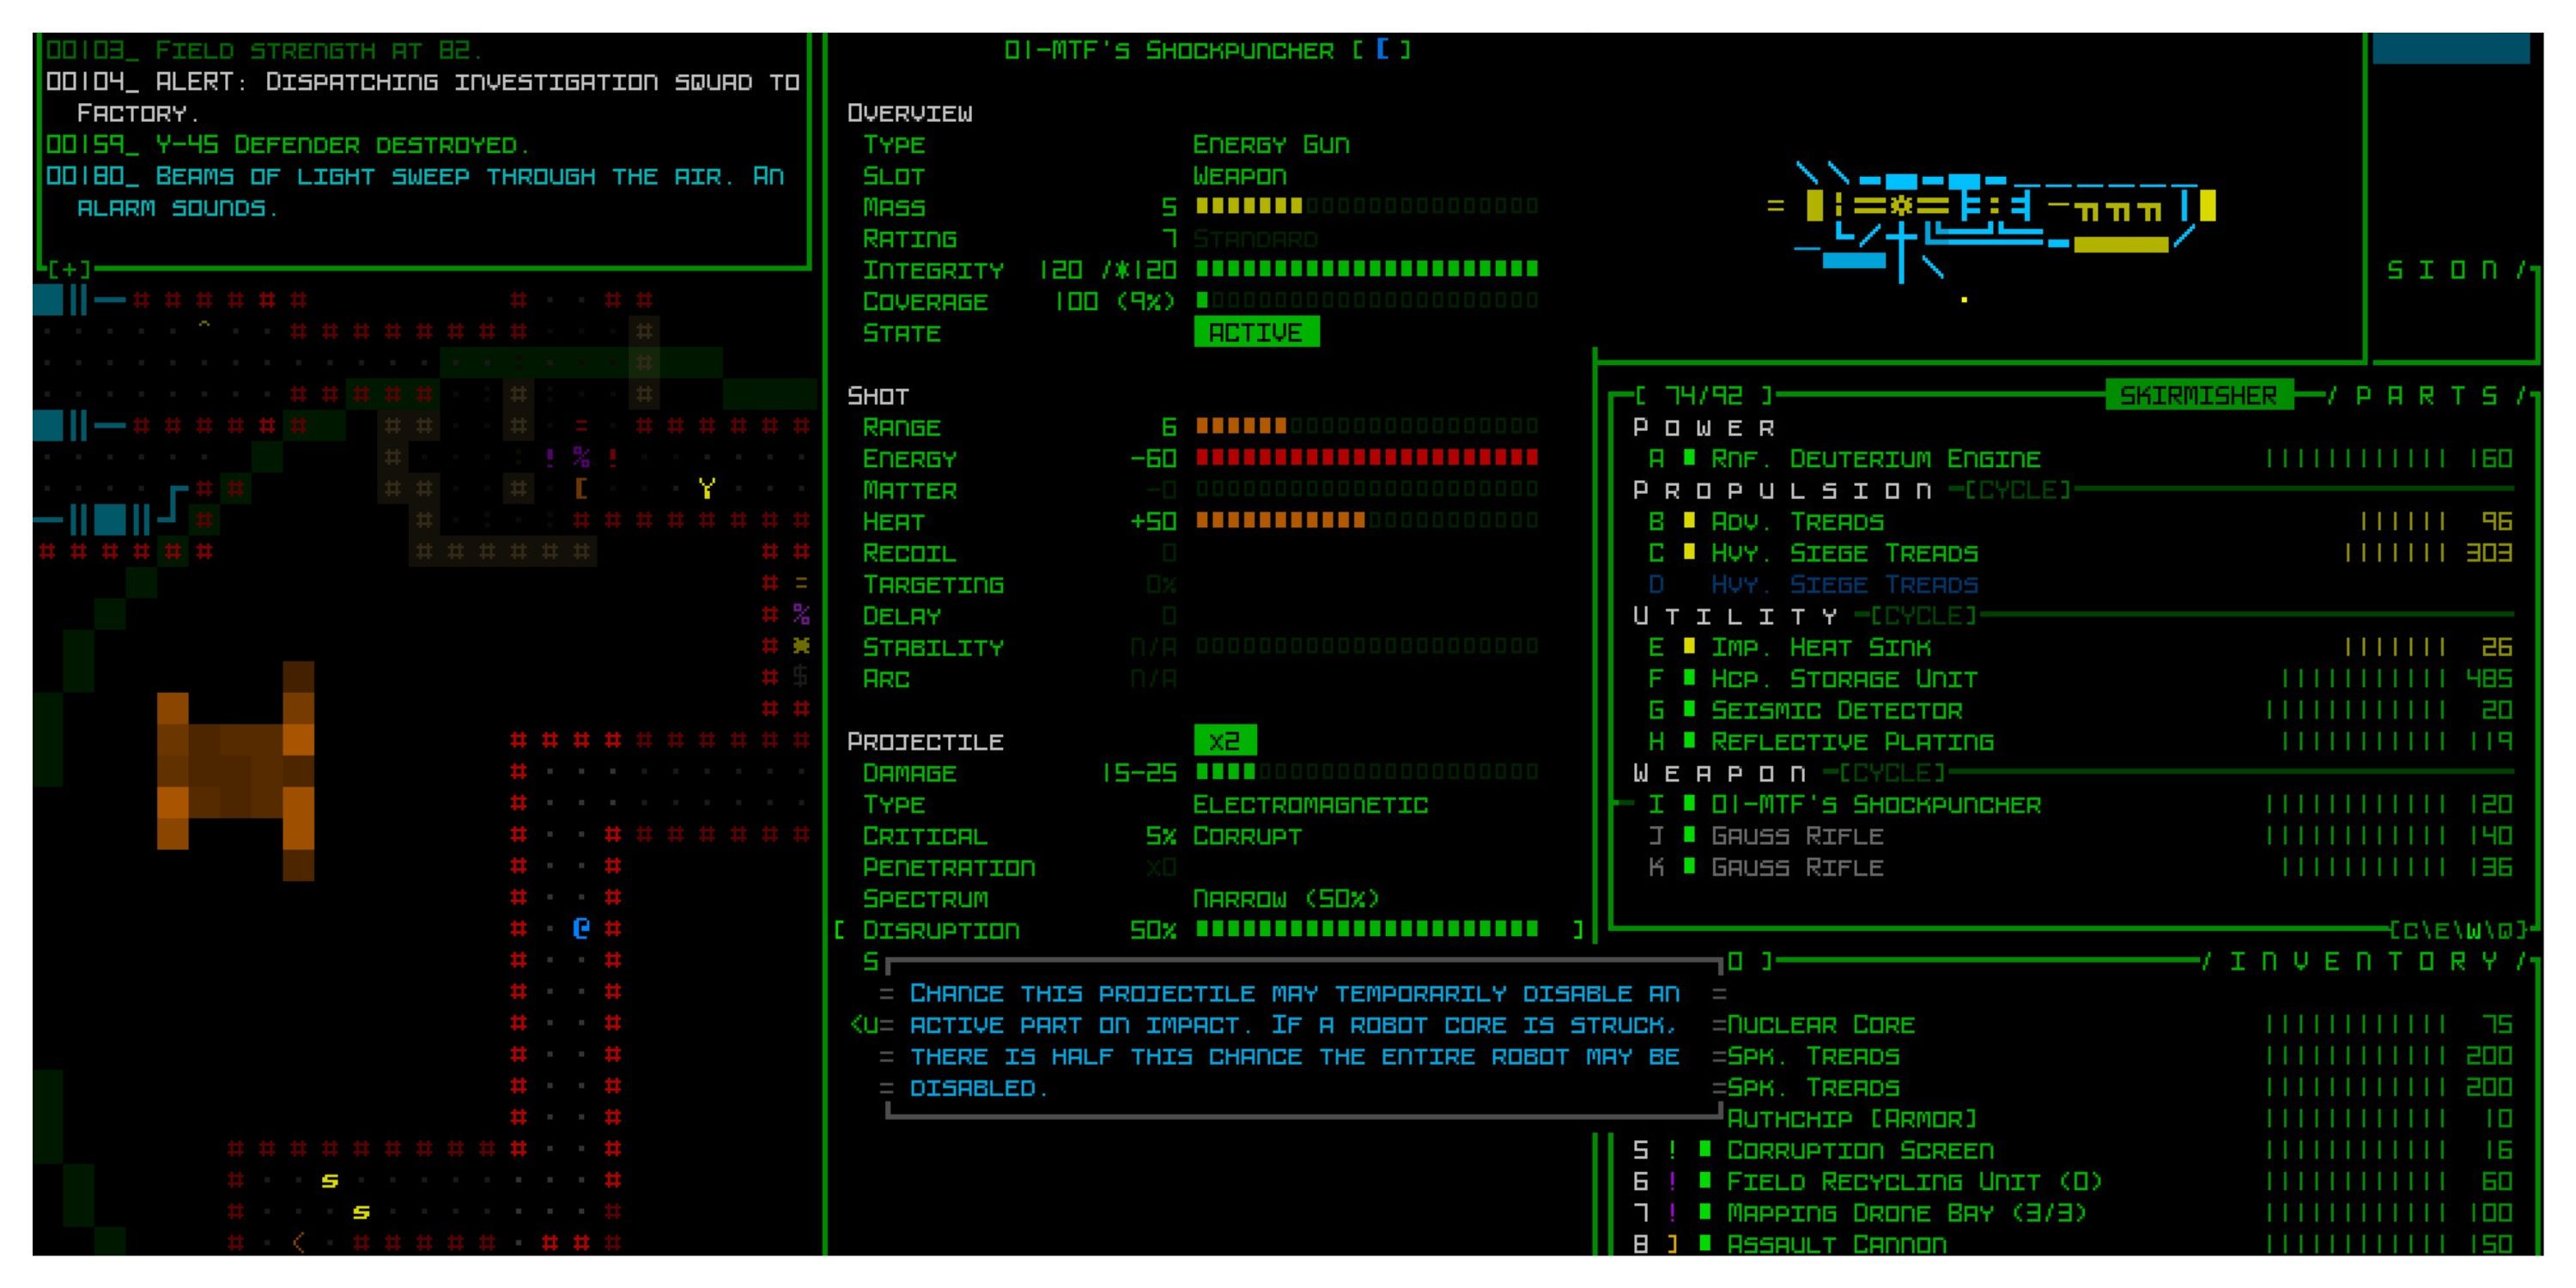Toggle Imp. Heat Sink state
This screenshot has width=2576, height=1288.
click(1689, 647)
